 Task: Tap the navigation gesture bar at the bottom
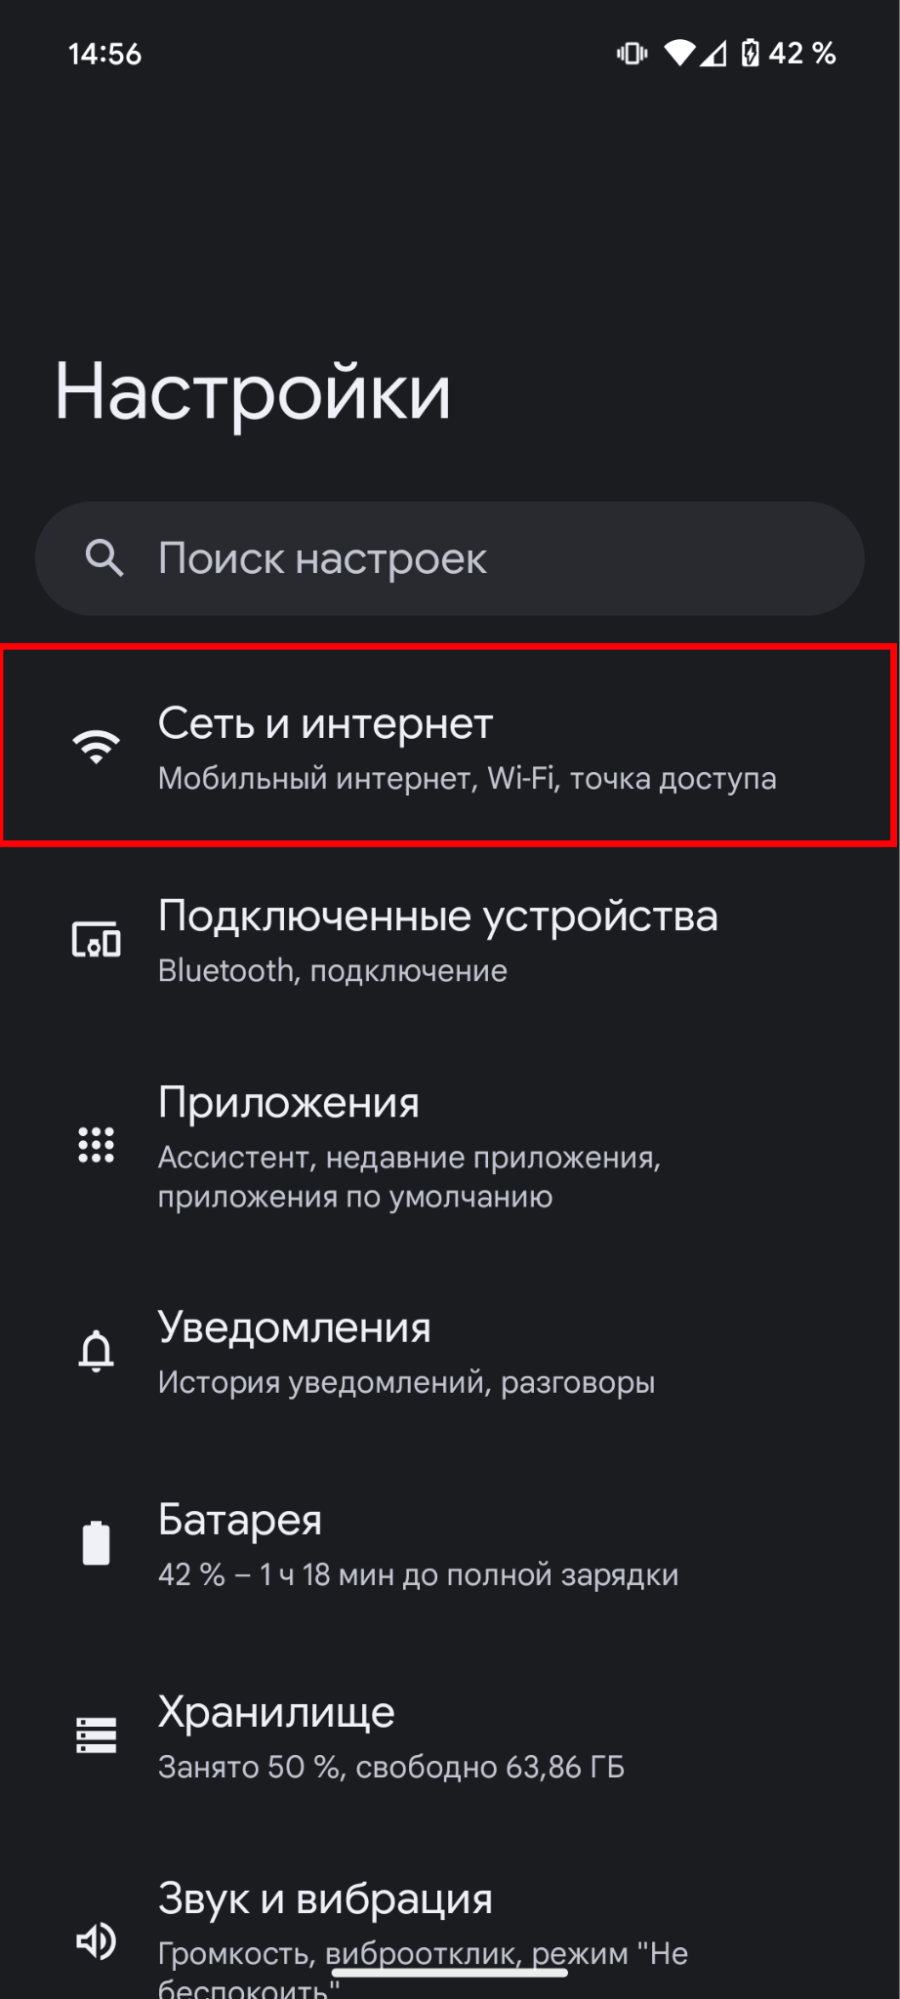(x=450, y=1972)
